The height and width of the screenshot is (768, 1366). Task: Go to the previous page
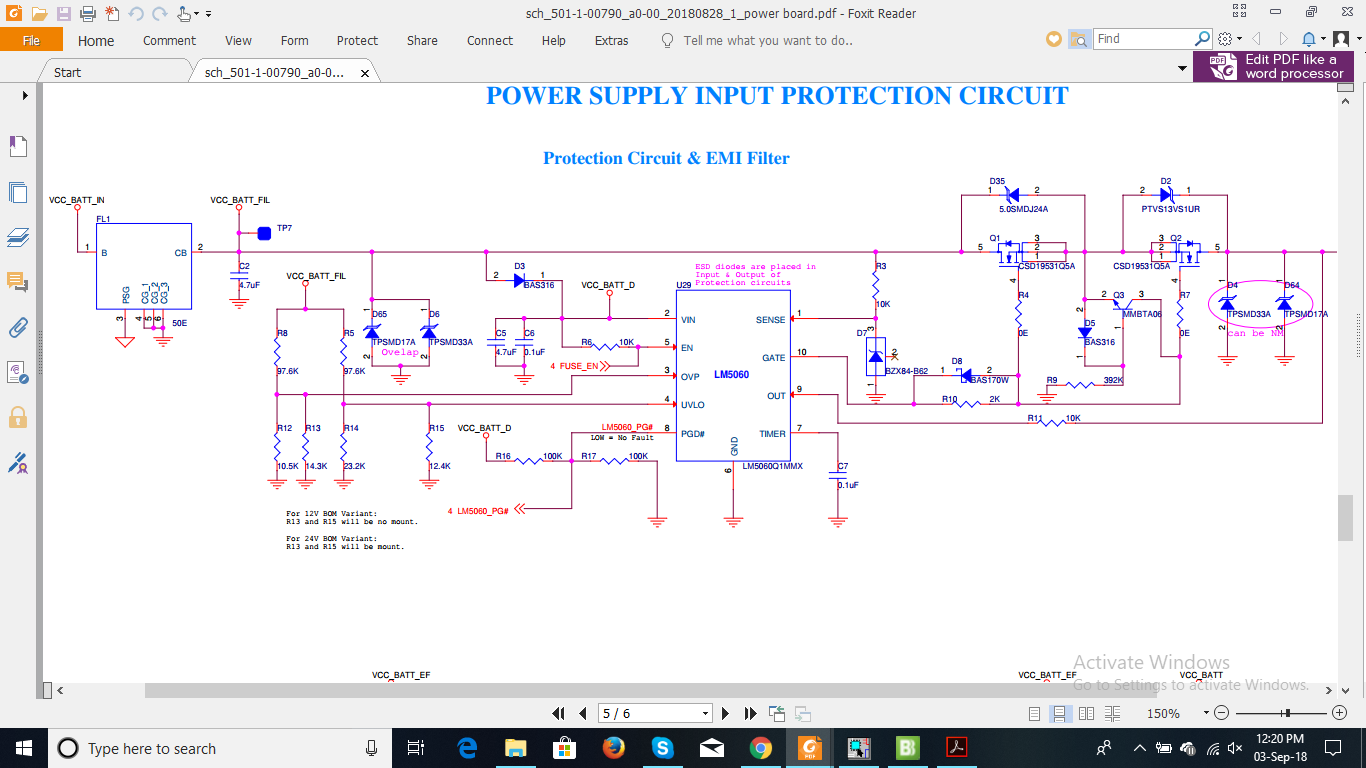click(x=582, y=713)
